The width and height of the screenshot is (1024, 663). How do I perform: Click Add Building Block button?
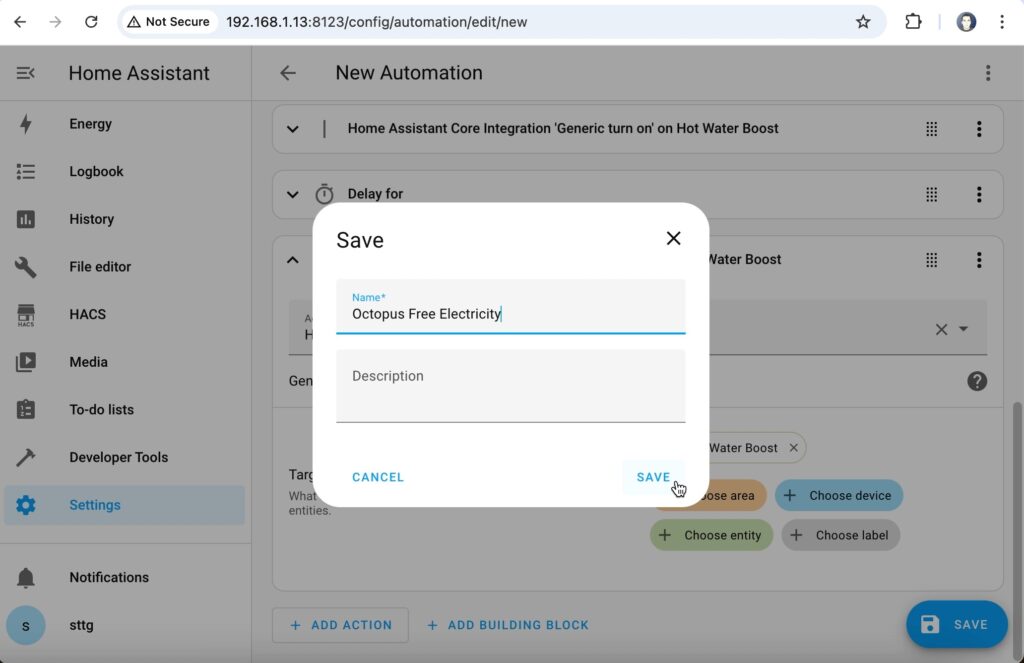[x=507, y=625]
